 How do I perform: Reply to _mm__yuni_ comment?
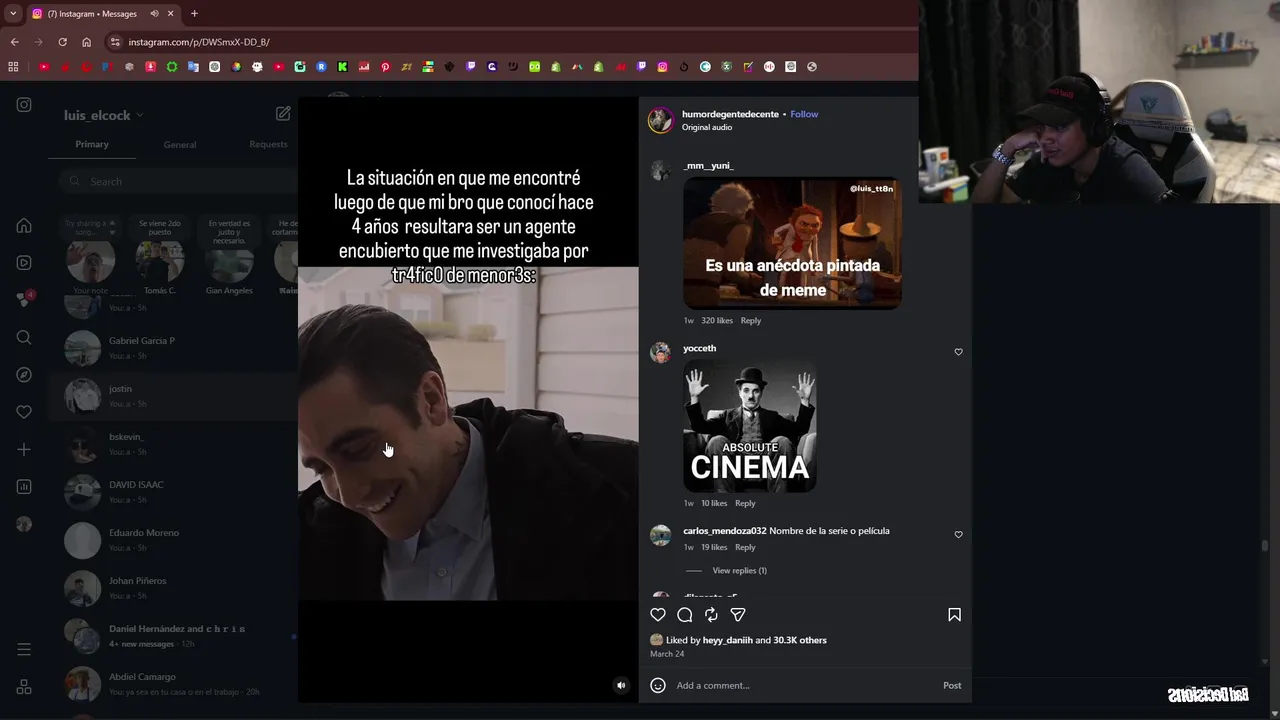(x=751, y=320)
